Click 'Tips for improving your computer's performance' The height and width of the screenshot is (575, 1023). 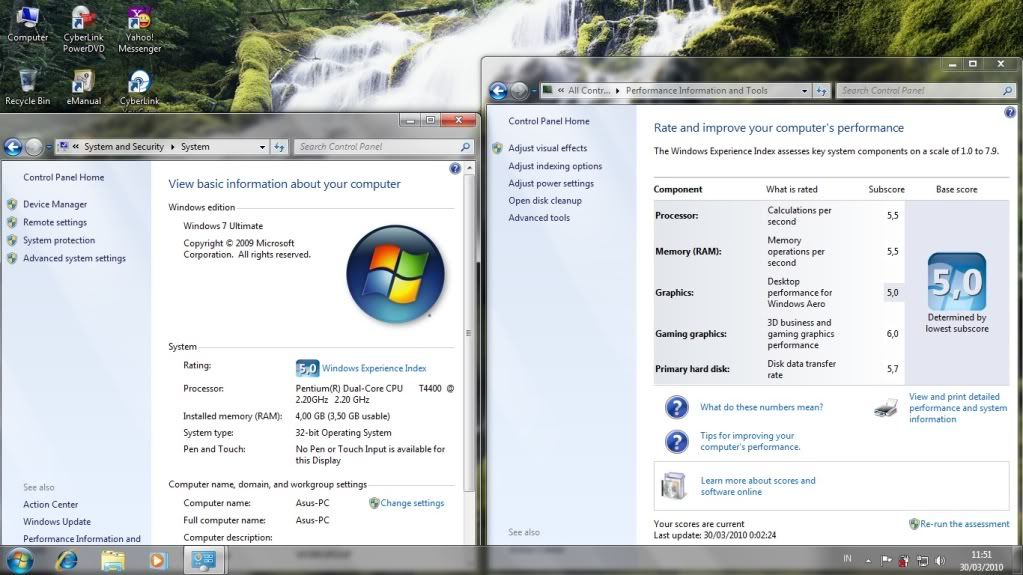(x=750, y=441)
